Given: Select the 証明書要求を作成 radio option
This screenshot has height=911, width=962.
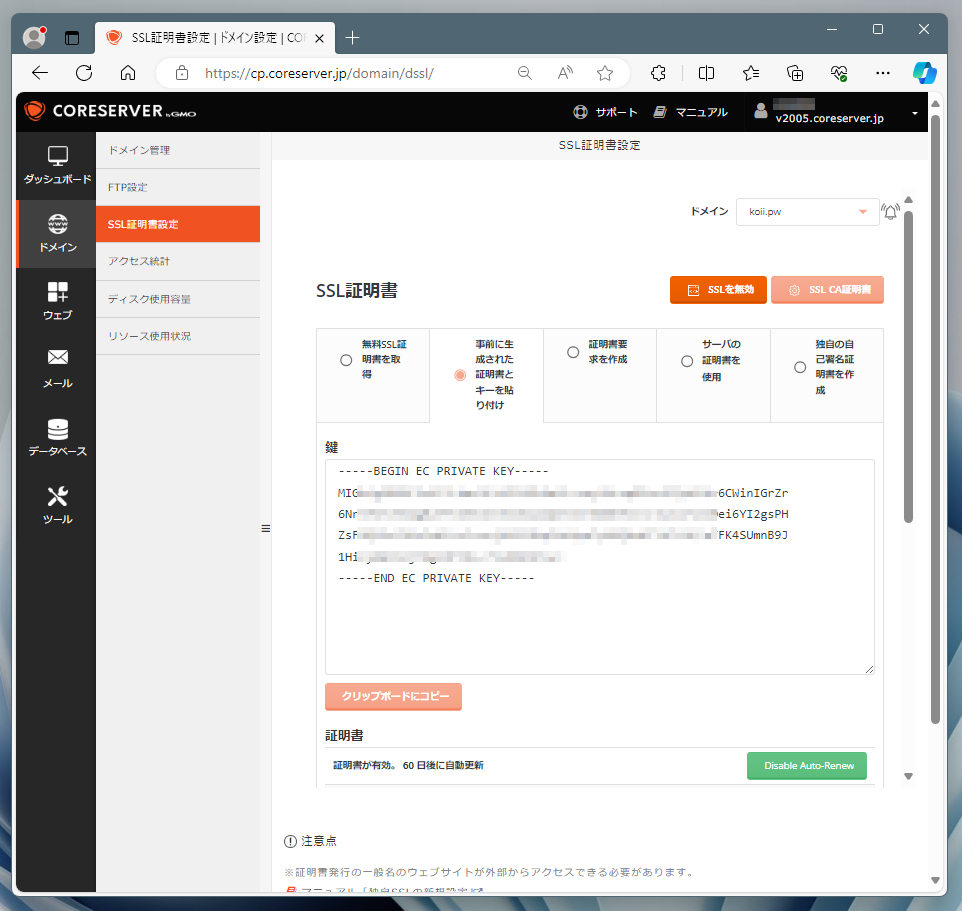Looking at the screenshot, I should [x=573, y=352].
